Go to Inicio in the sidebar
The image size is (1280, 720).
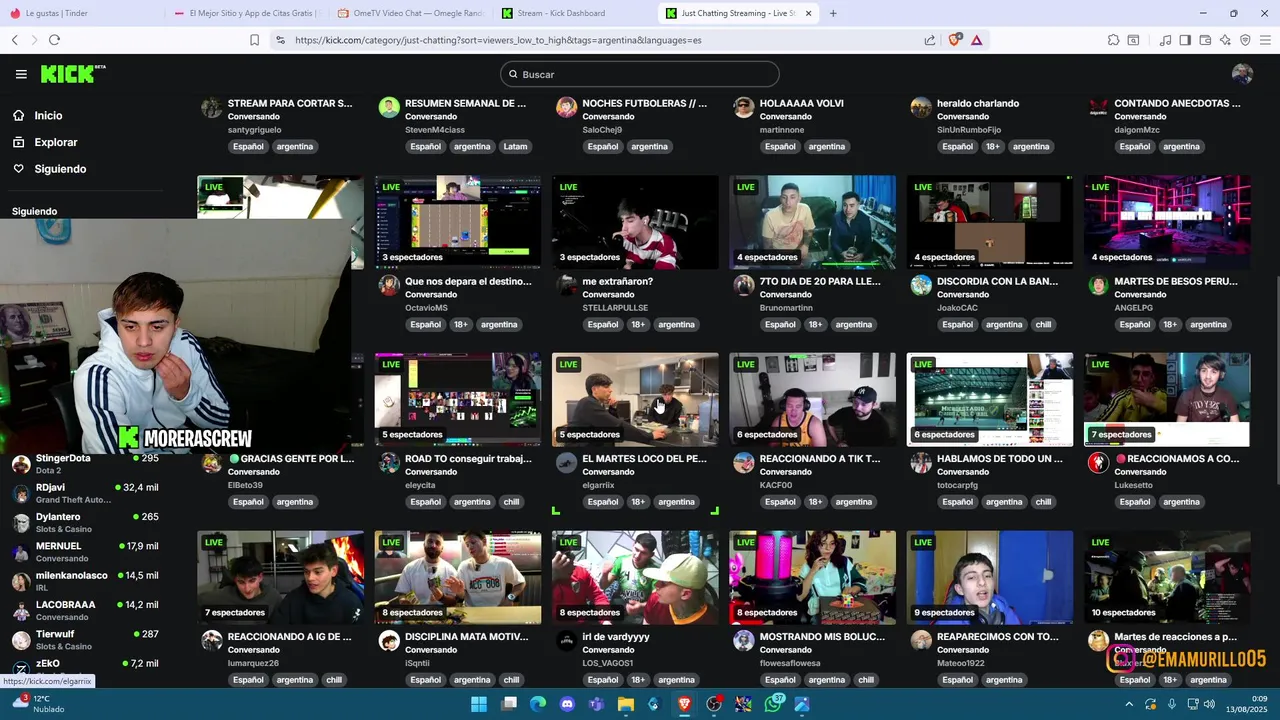tap(48, 116)
